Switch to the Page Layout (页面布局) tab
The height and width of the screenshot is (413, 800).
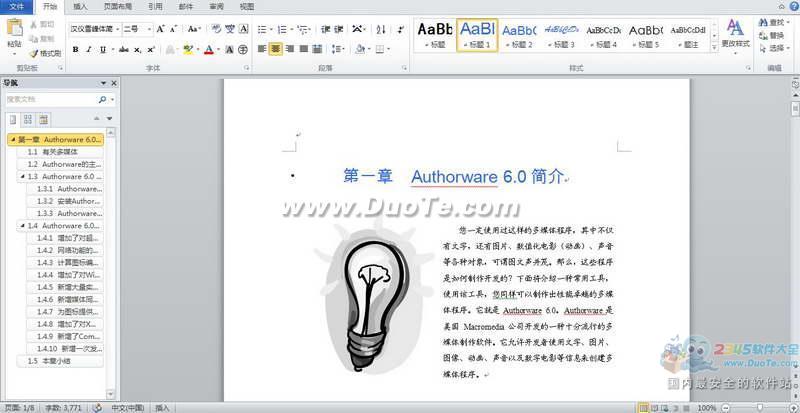tap(118, 7)
